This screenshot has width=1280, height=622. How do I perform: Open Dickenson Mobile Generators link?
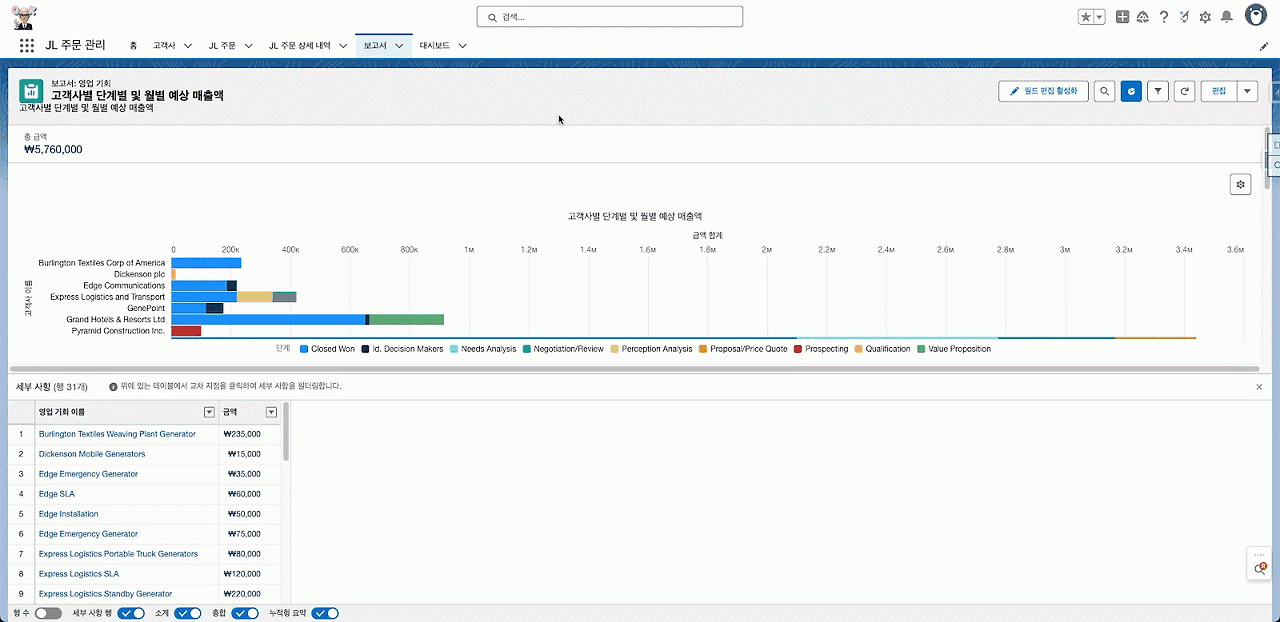tap(92, 454)
